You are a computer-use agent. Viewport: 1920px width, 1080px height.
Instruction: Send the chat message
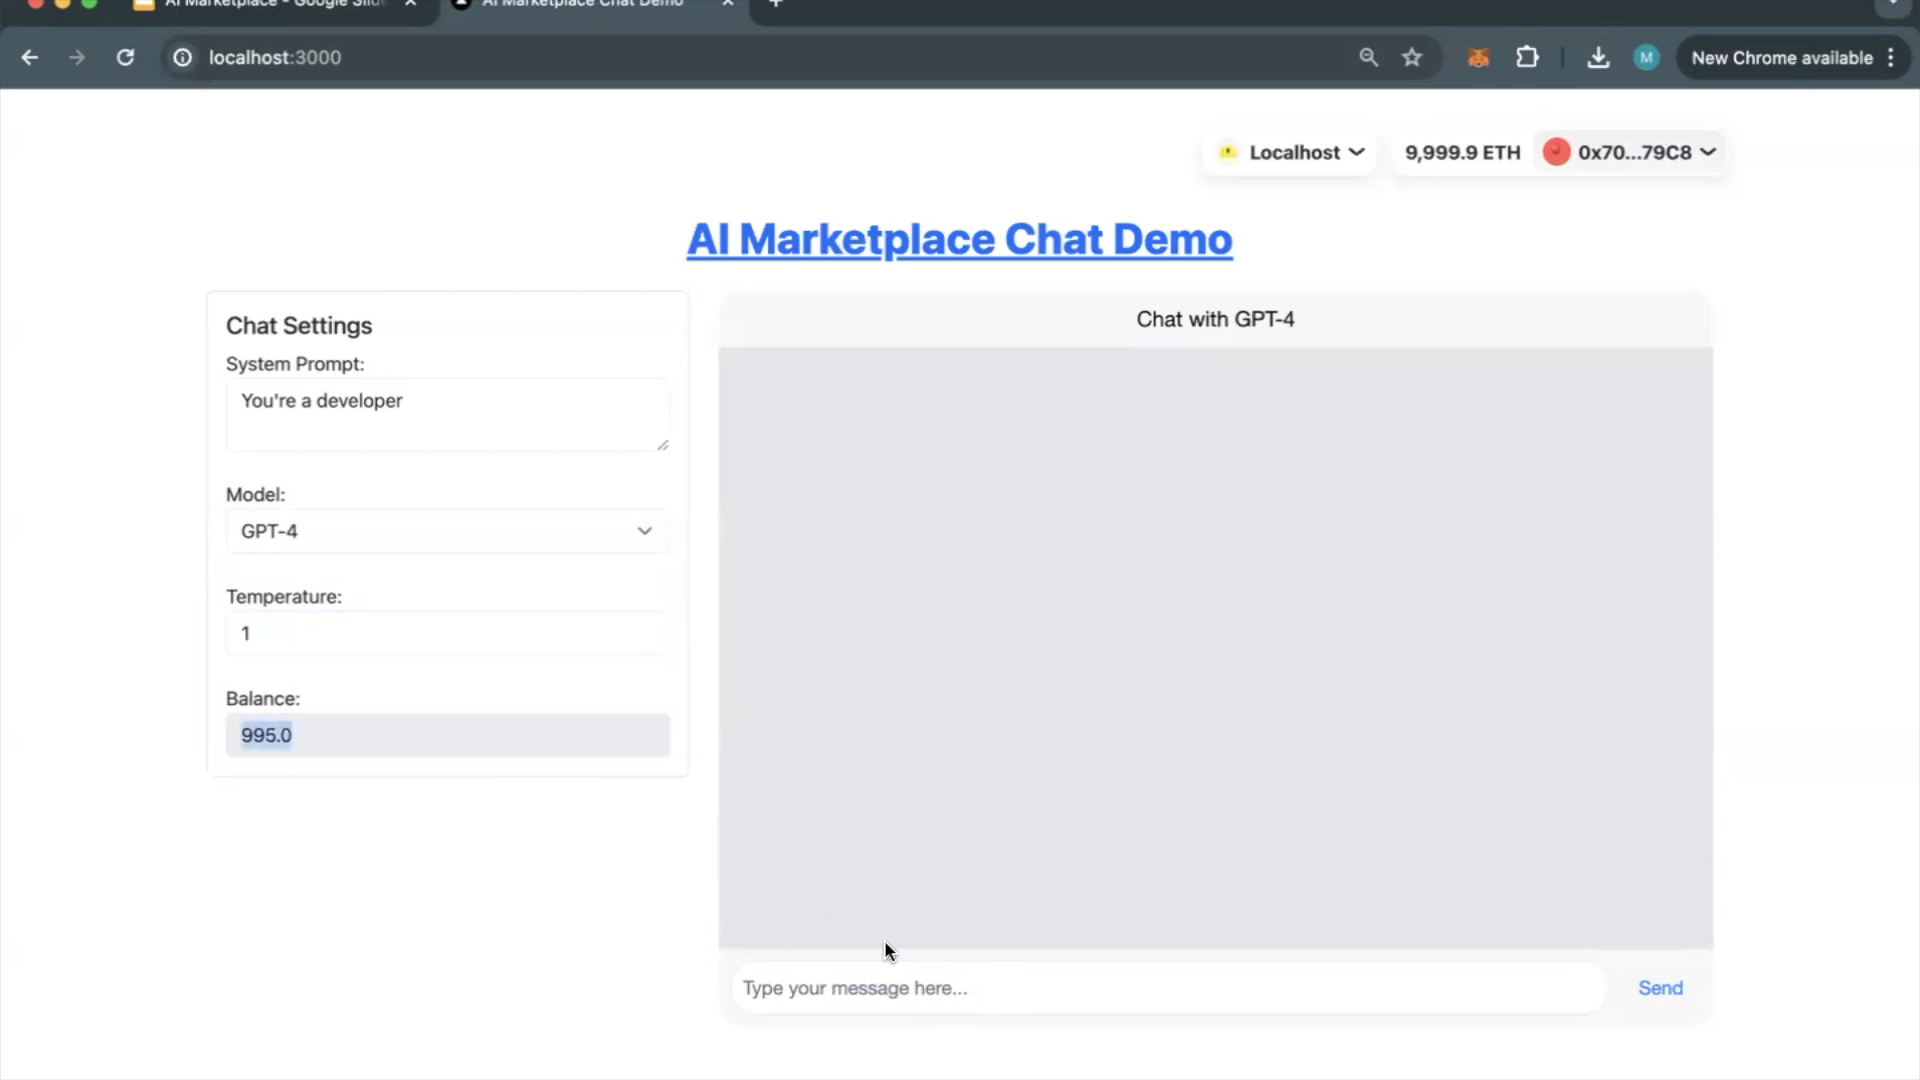coord(1660,988)
